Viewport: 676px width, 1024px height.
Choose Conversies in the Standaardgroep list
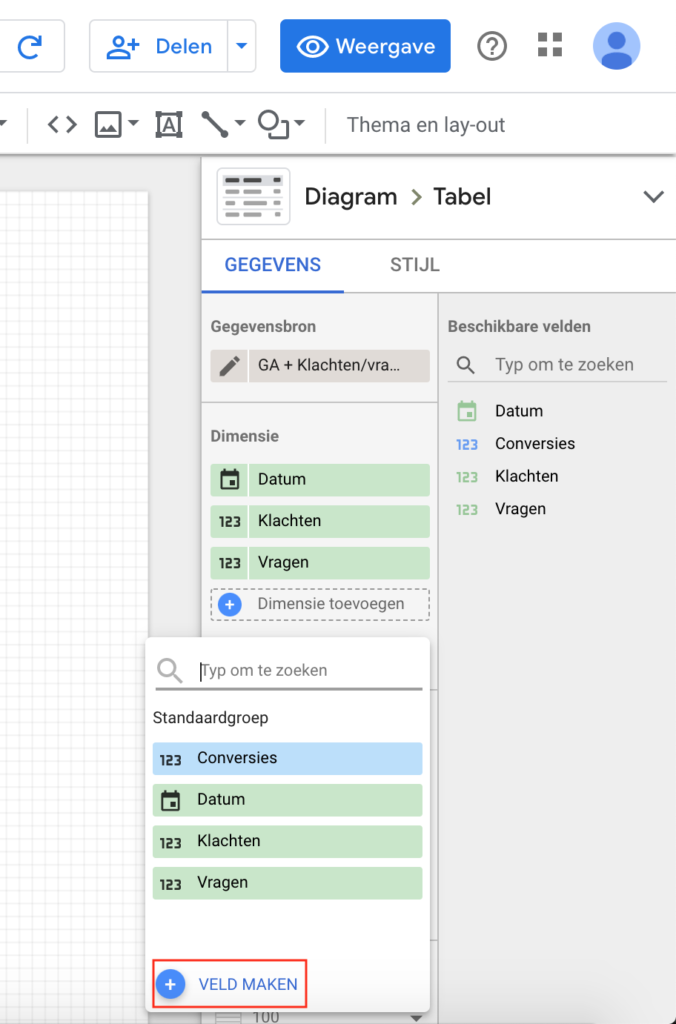[287, 758]
